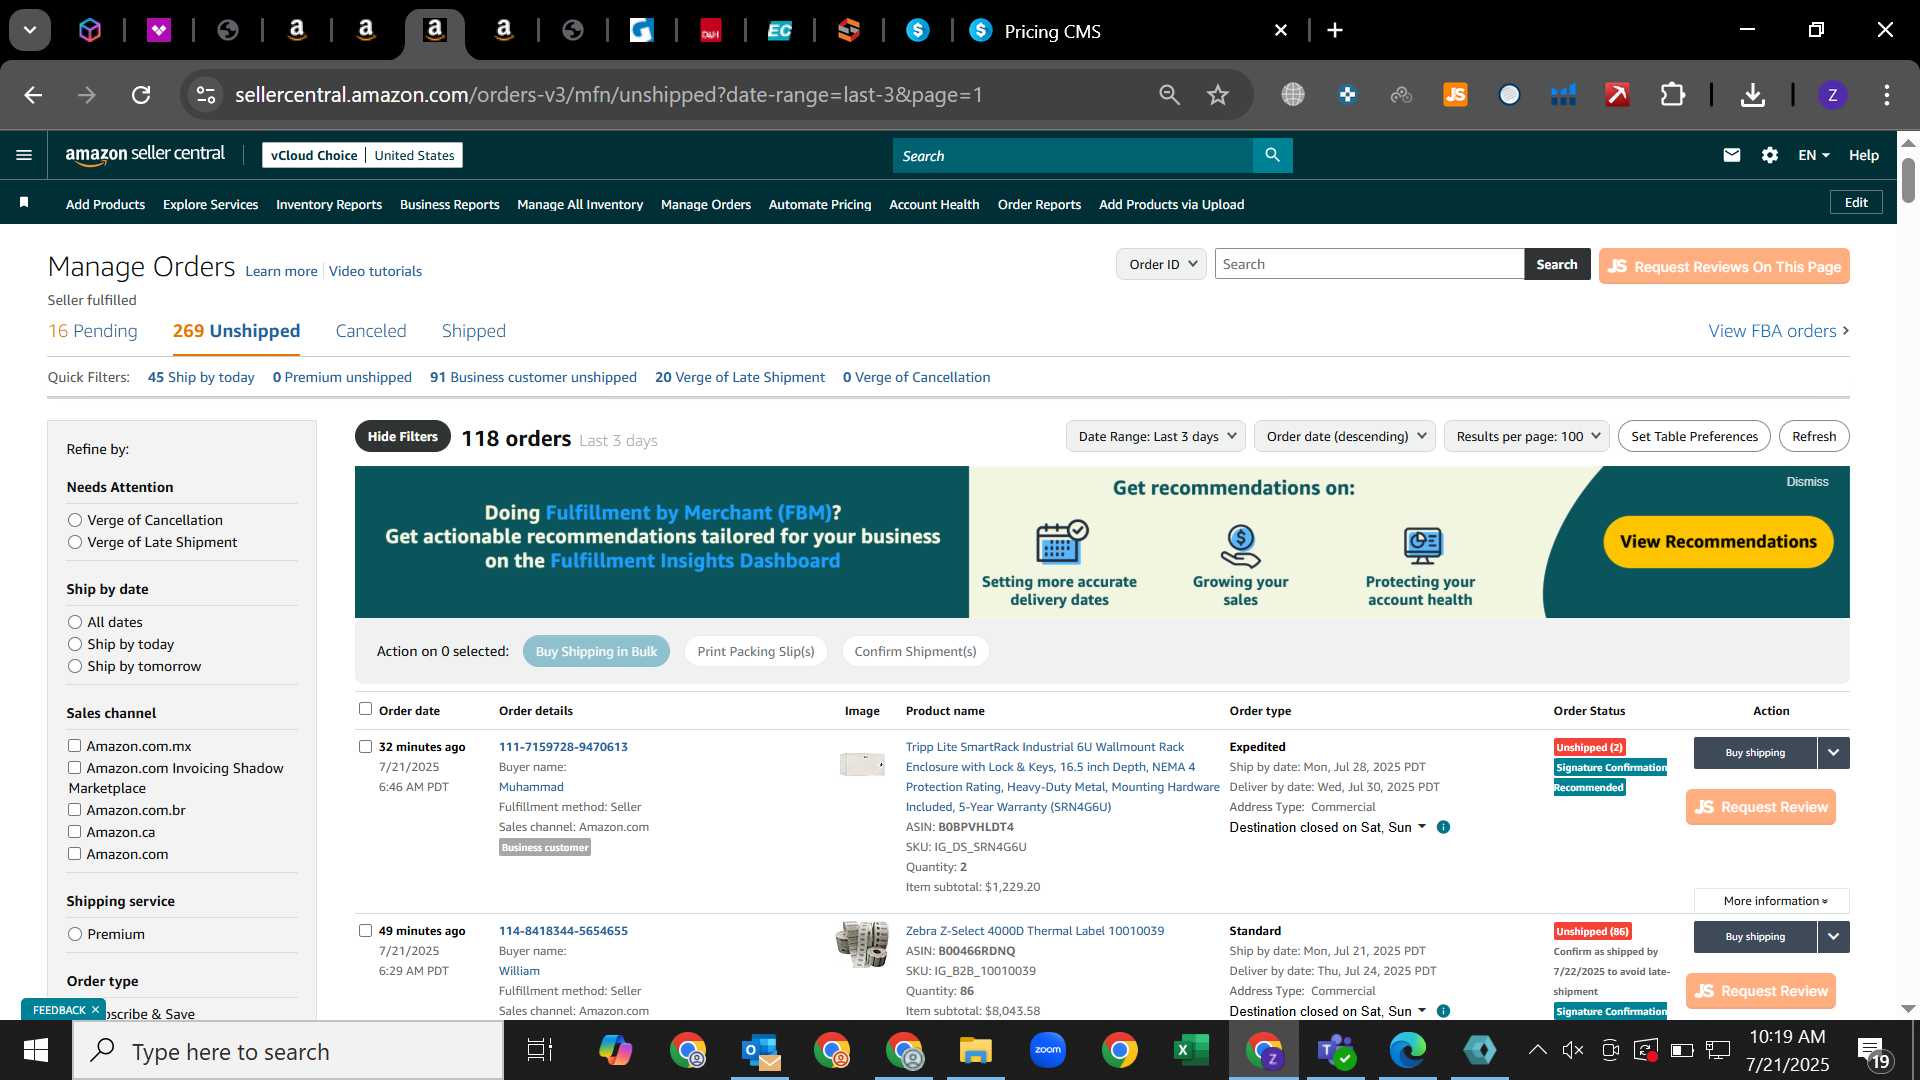Filter by 45 Ship by today quick filter
Screen dimensions: 1920x1080
(x=201, y=377)
